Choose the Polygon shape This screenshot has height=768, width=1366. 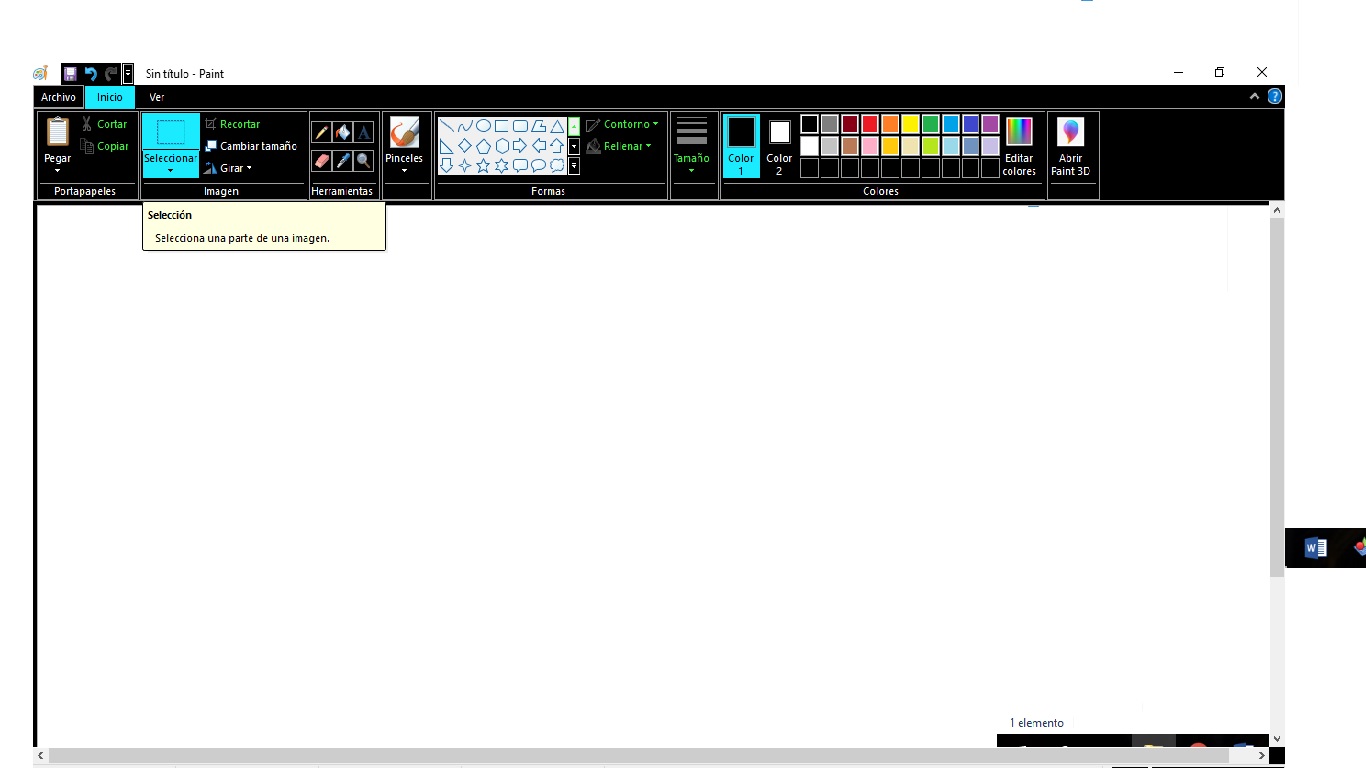[x=539, y=126]
